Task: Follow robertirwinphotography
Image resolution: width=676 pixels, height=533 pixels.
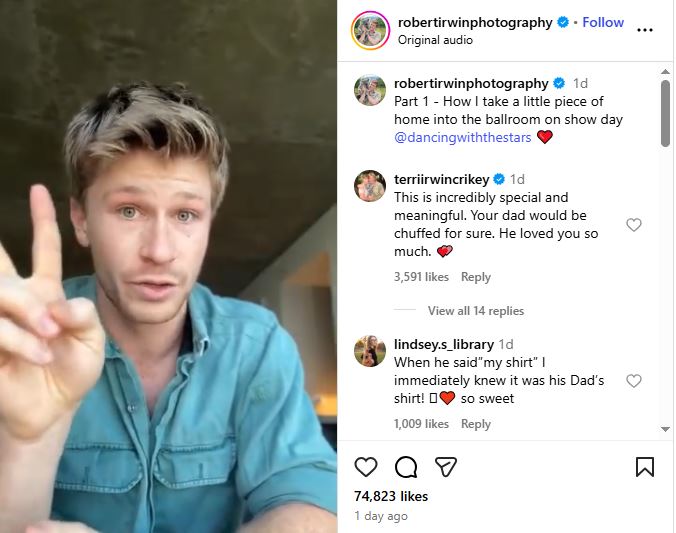Action: point(603,22)
